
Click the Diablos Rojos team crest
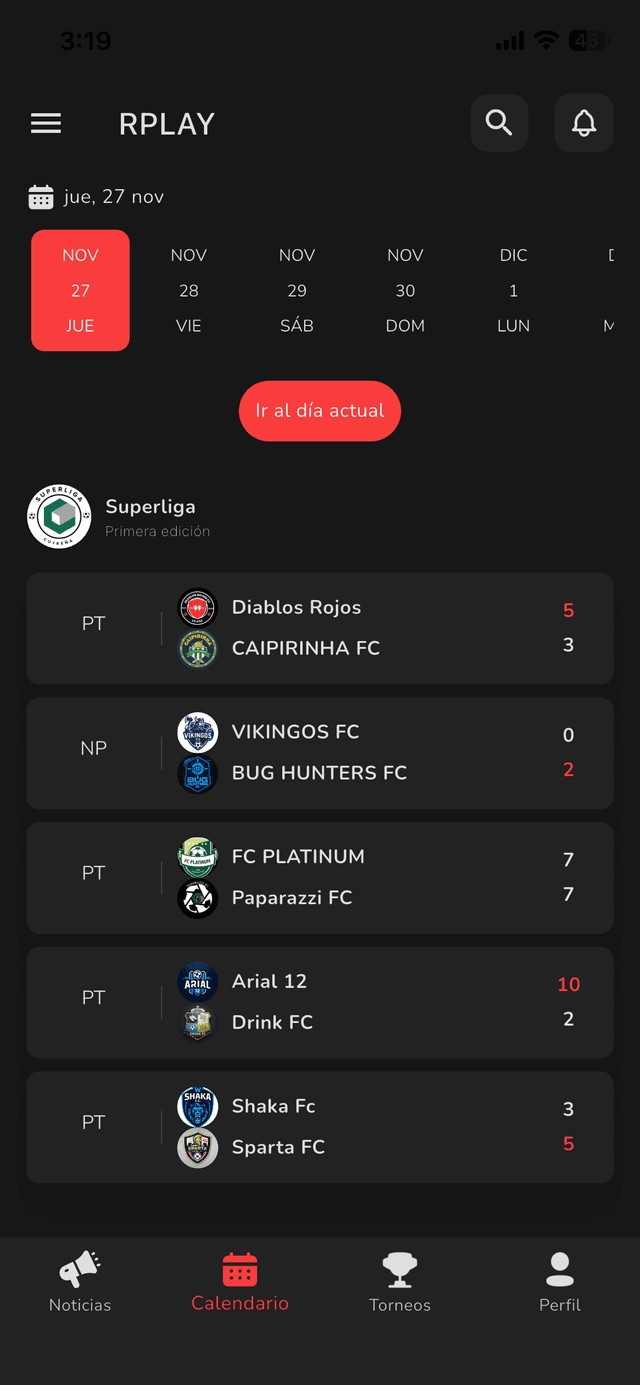(x=197, y=607)
